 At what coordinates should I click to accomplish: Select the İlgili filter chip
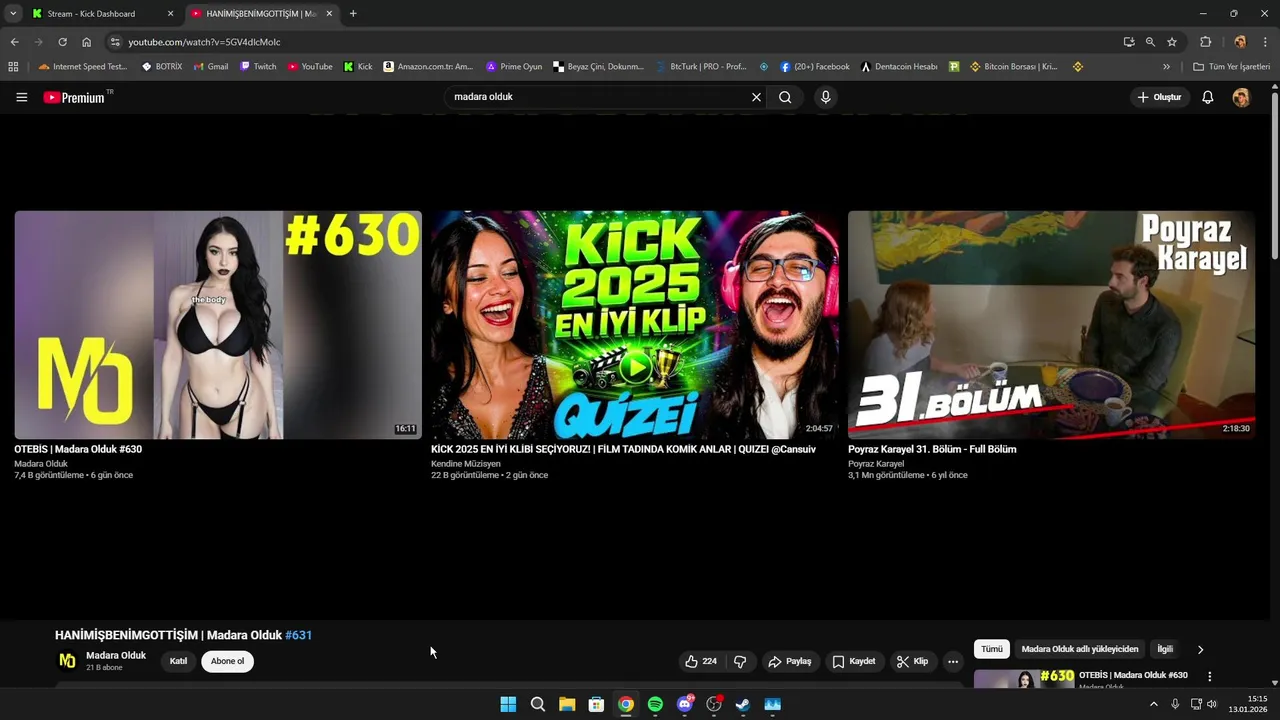1165,649
